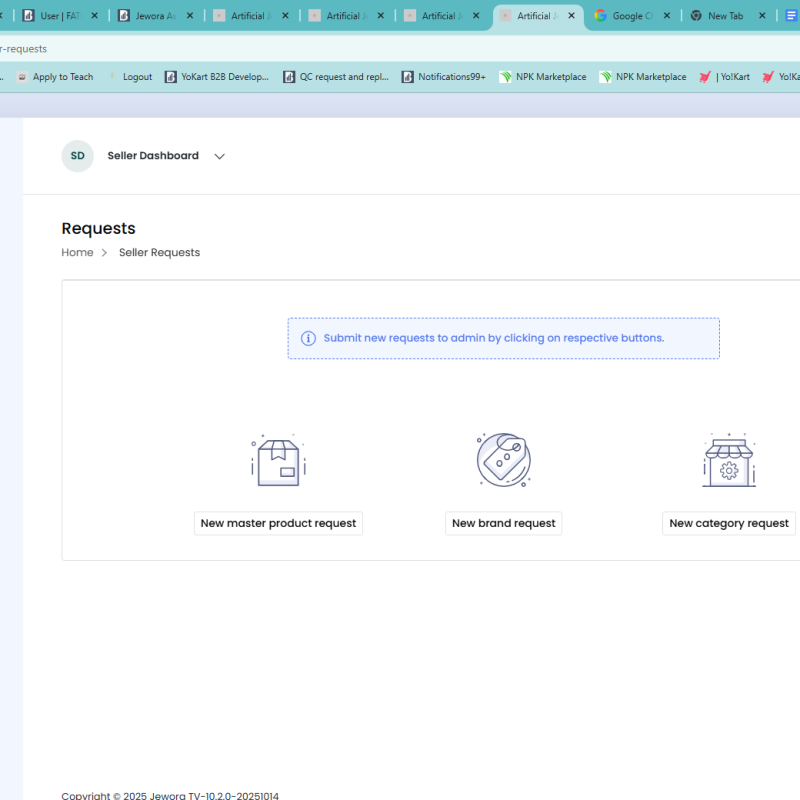Switch to the Jewora browser tab
Viewport: 800px width, 800px height.
coord(152,16)
